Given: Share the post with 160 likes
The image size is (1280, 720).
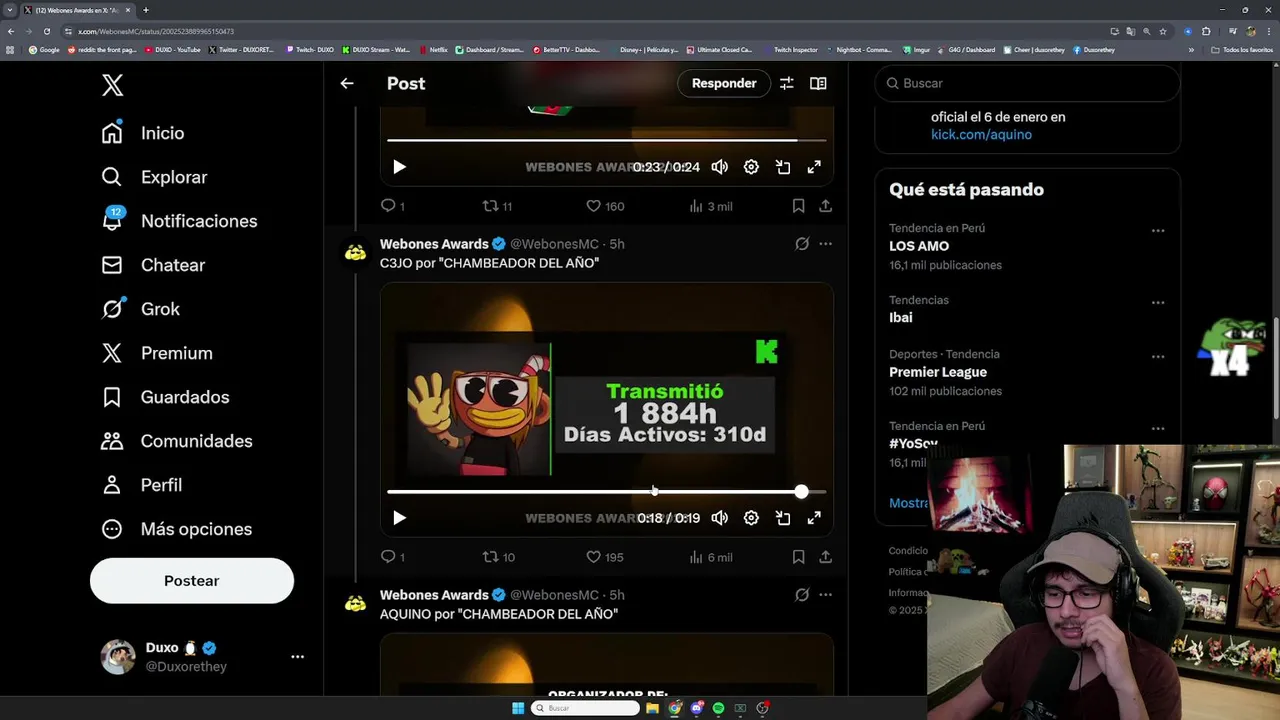Looking at the screenshot, I should (x=825, y=206).
